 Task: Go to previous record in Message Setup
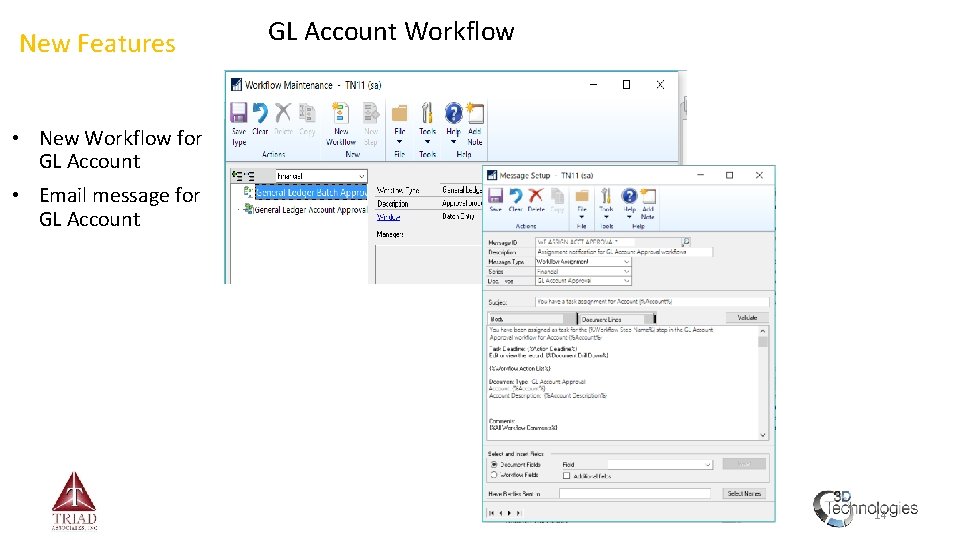501,513
